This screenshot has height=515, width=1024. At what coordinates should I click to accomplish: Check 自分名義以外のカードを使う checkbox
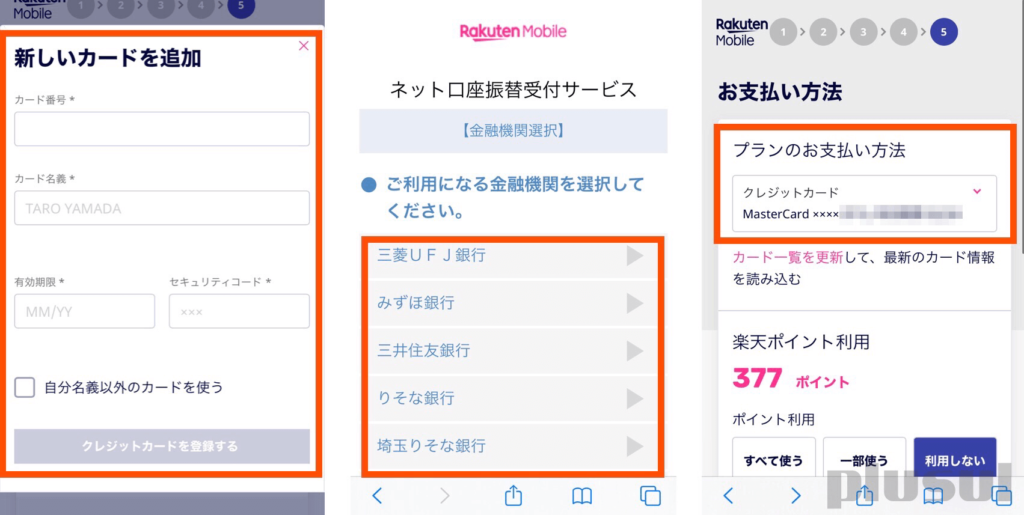[x=25, y=388]
